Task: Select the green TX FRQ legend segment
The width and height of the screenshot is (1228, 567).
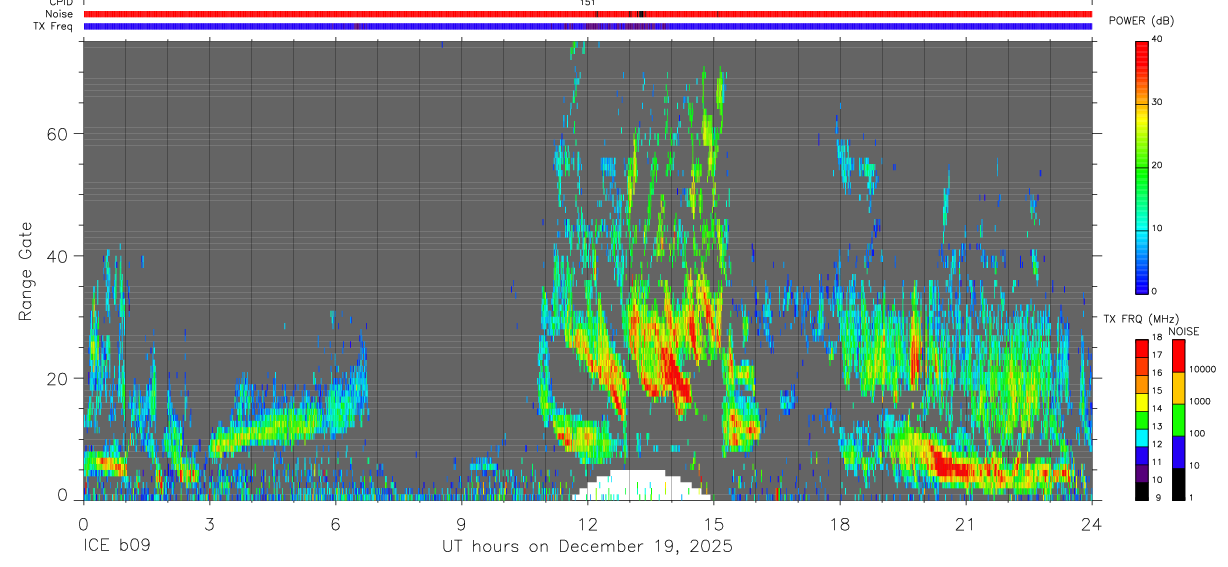Action: pyautogui.click(x=1141, y=420)
